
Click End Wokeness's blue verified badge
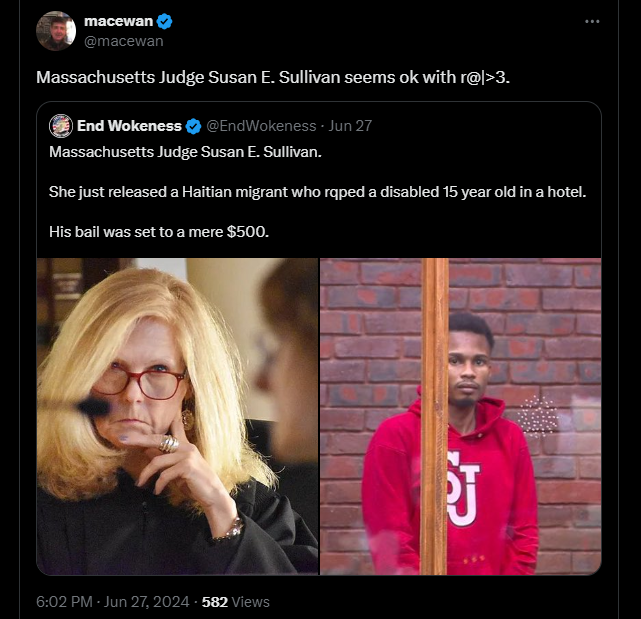point(193,126)
